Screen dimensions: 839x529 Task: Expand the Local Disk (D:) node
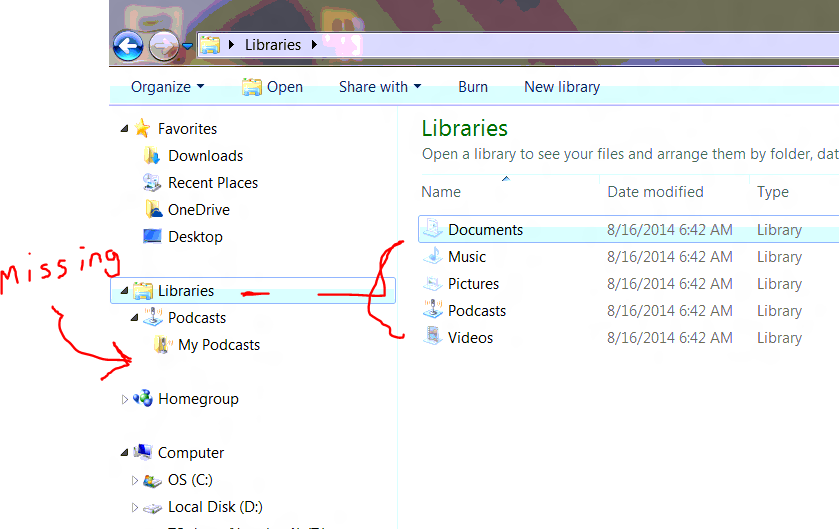coord(134,507)
